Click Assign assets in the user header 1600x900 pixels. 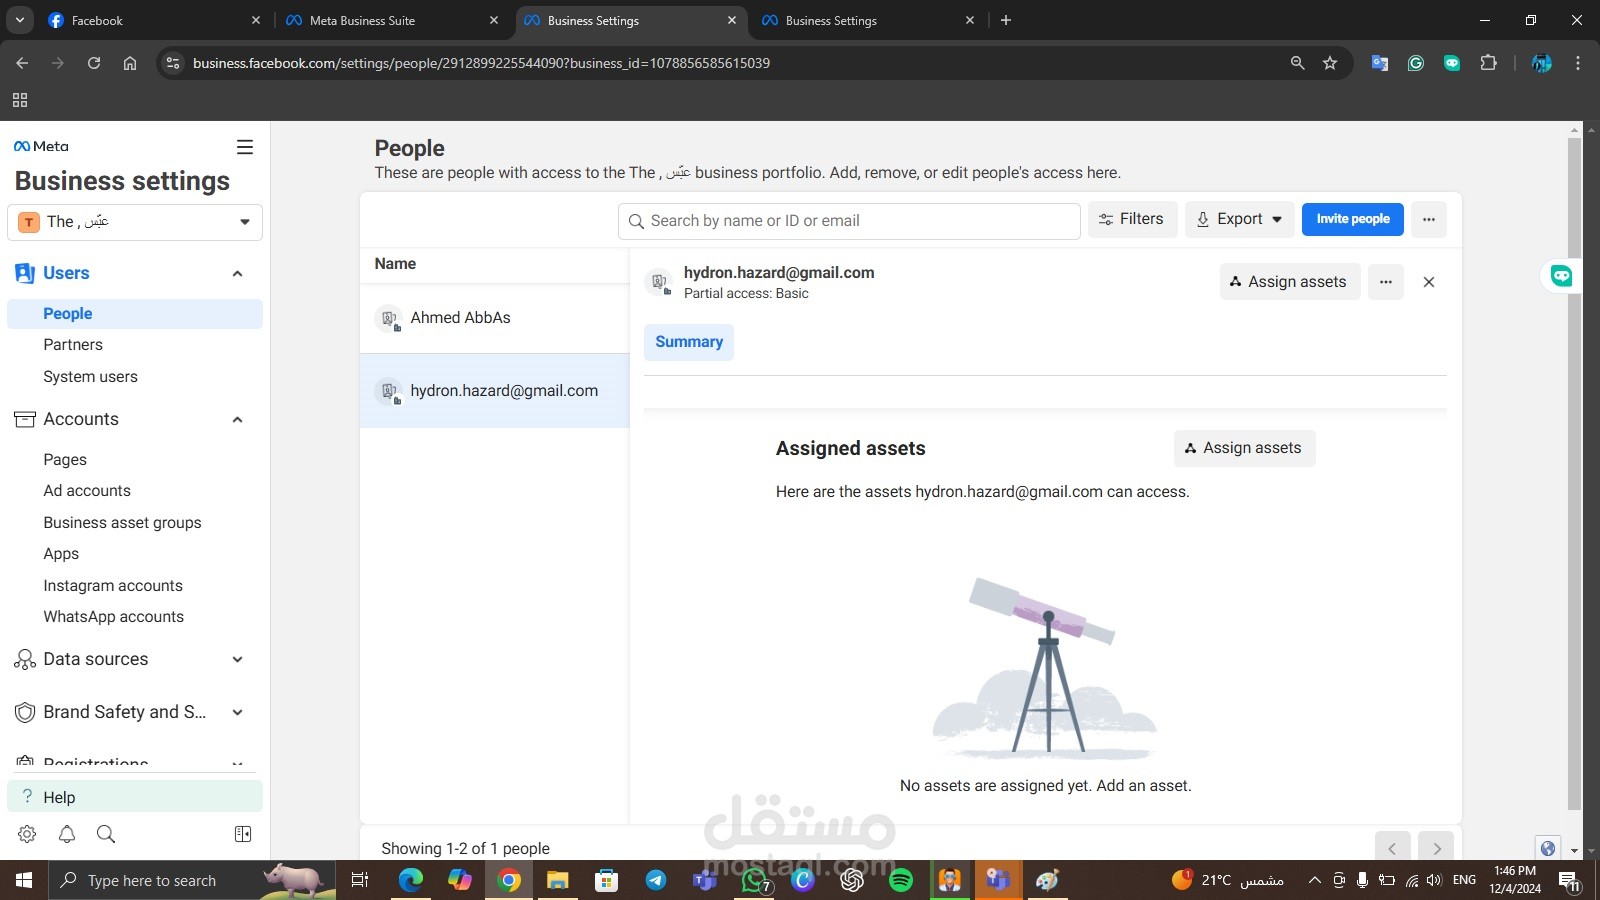[1290, 282]
